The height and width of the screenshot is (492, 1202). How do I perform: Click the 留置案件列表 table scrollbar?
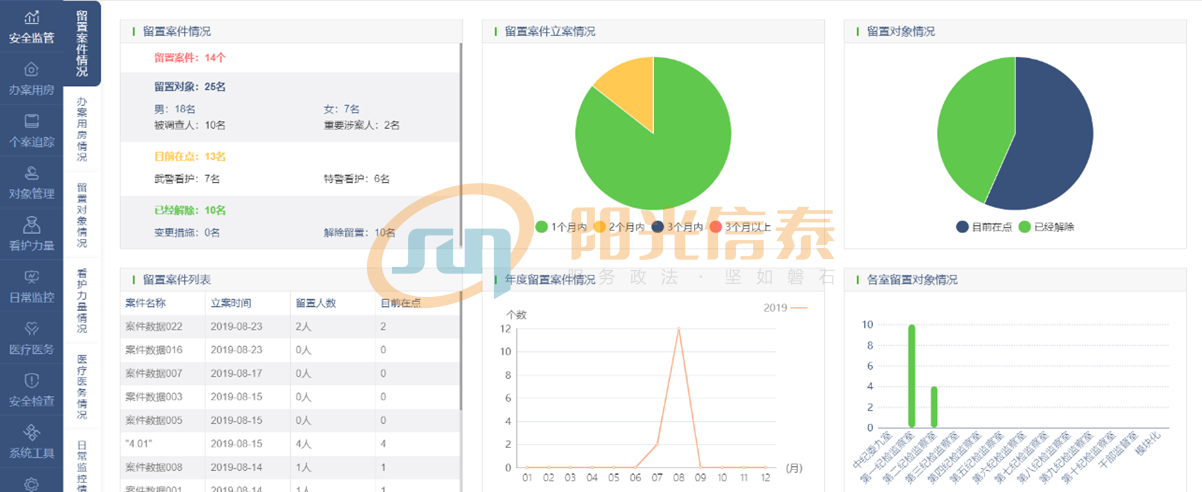point(461,350)
